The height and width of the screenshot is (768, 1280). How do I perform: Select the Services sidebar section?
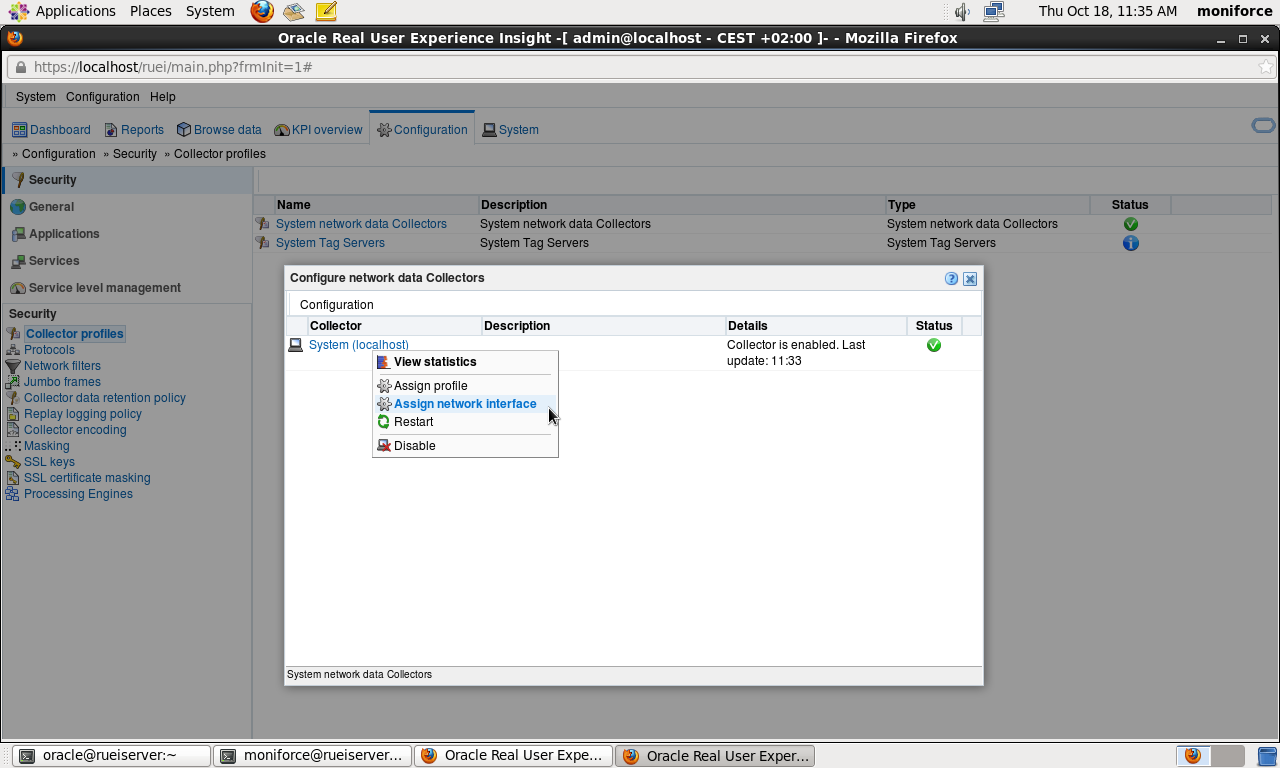128,261
